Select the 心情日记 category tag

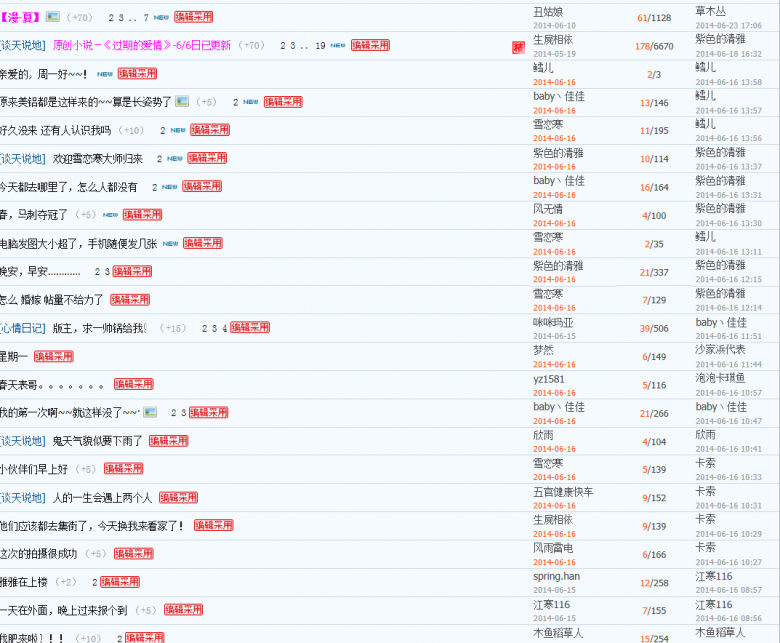point(22,328)
